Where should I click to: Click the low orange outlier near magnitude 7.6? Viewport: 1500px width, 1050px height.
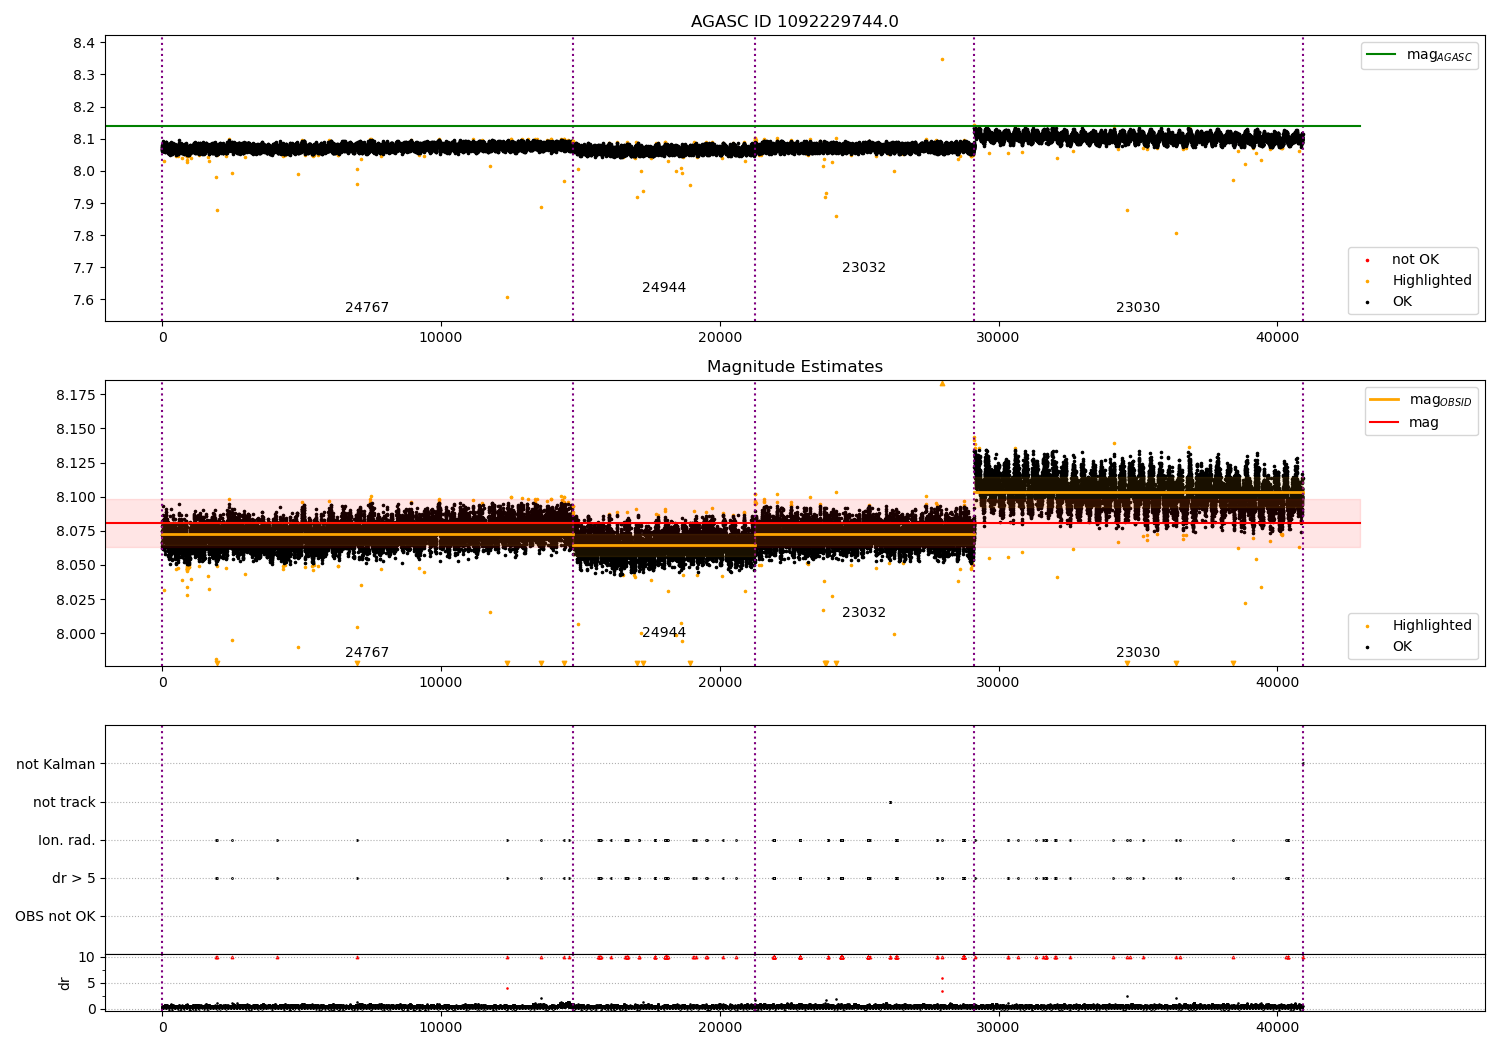(x=507, y=297)
